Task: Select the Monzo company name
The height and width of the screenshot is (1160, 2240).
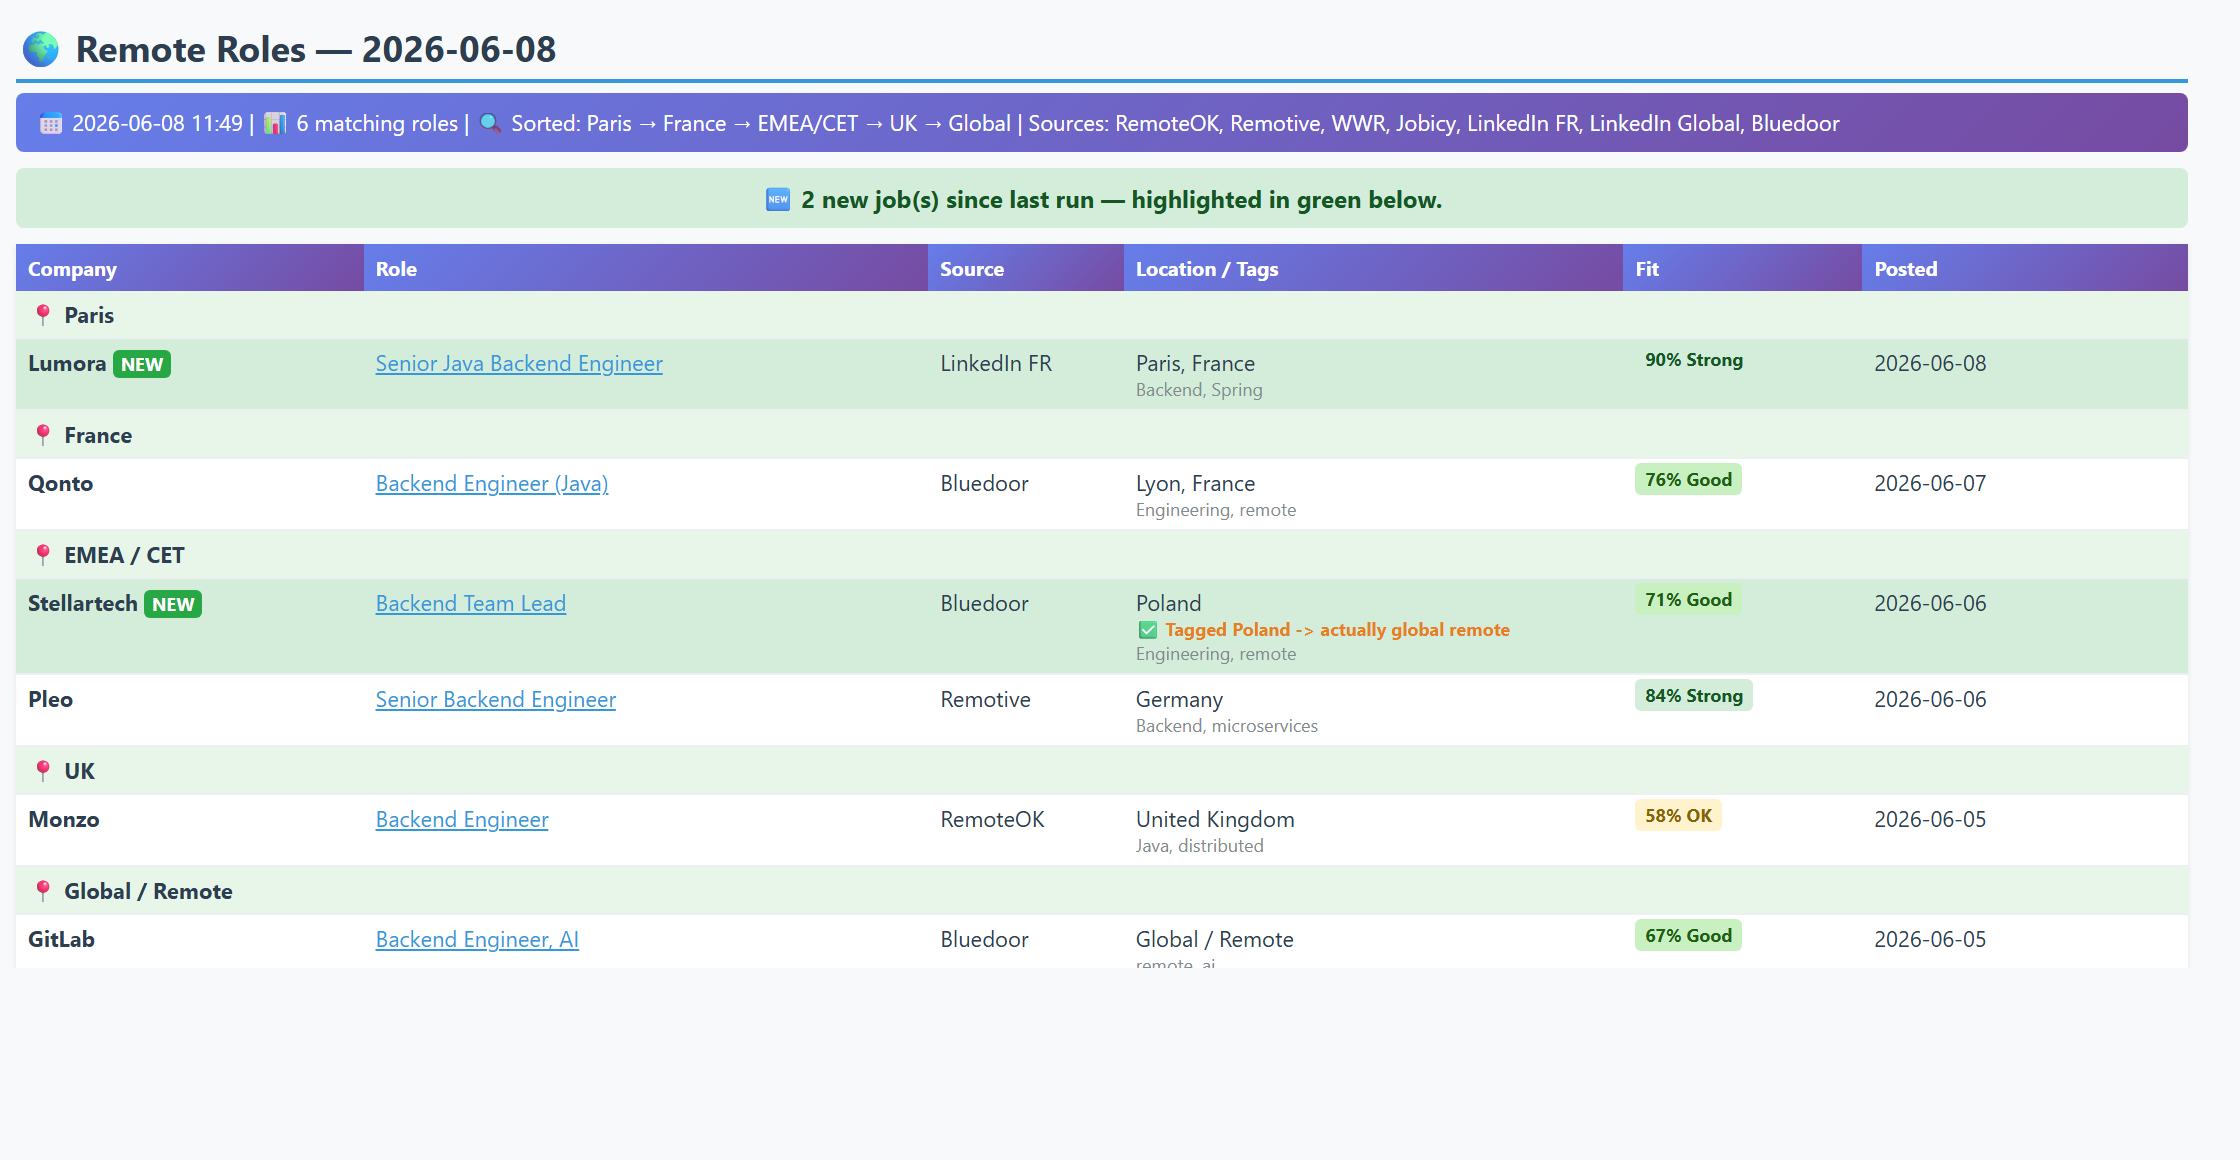Action: point(64,820)
